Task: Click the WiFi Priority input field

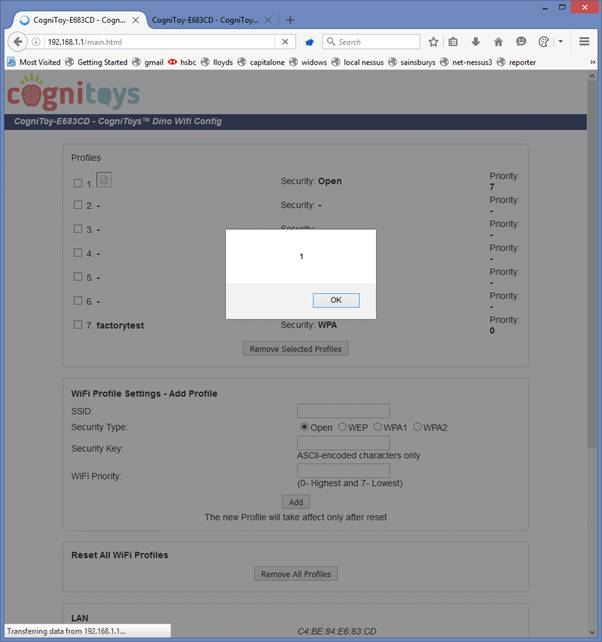Action: 343,470
